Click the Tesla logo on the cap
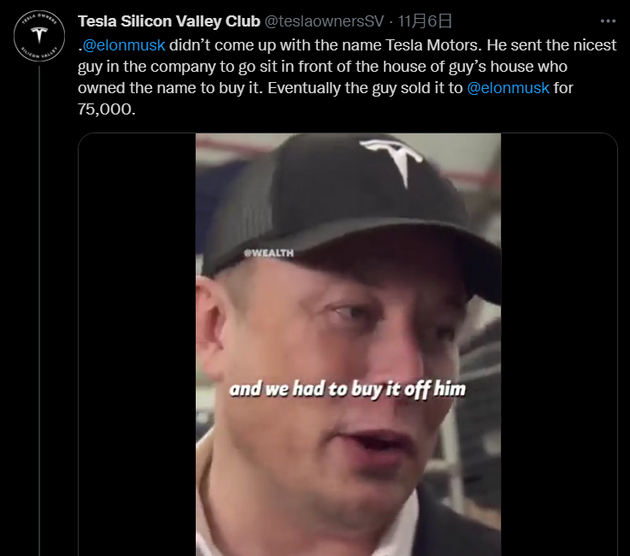The width and height of the screenshot is (630, 556). tap(398, 160)
